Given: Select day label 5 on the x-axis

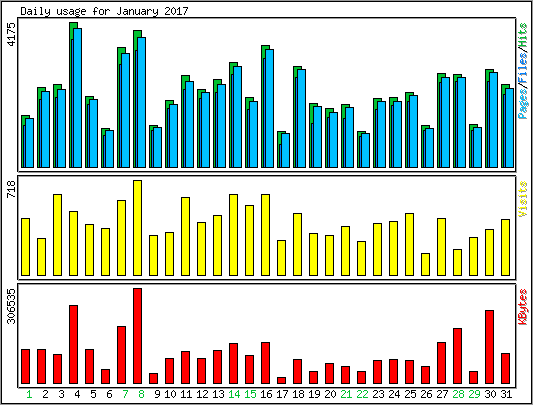Looking at the screenshot, I should (x=93, y=394).
